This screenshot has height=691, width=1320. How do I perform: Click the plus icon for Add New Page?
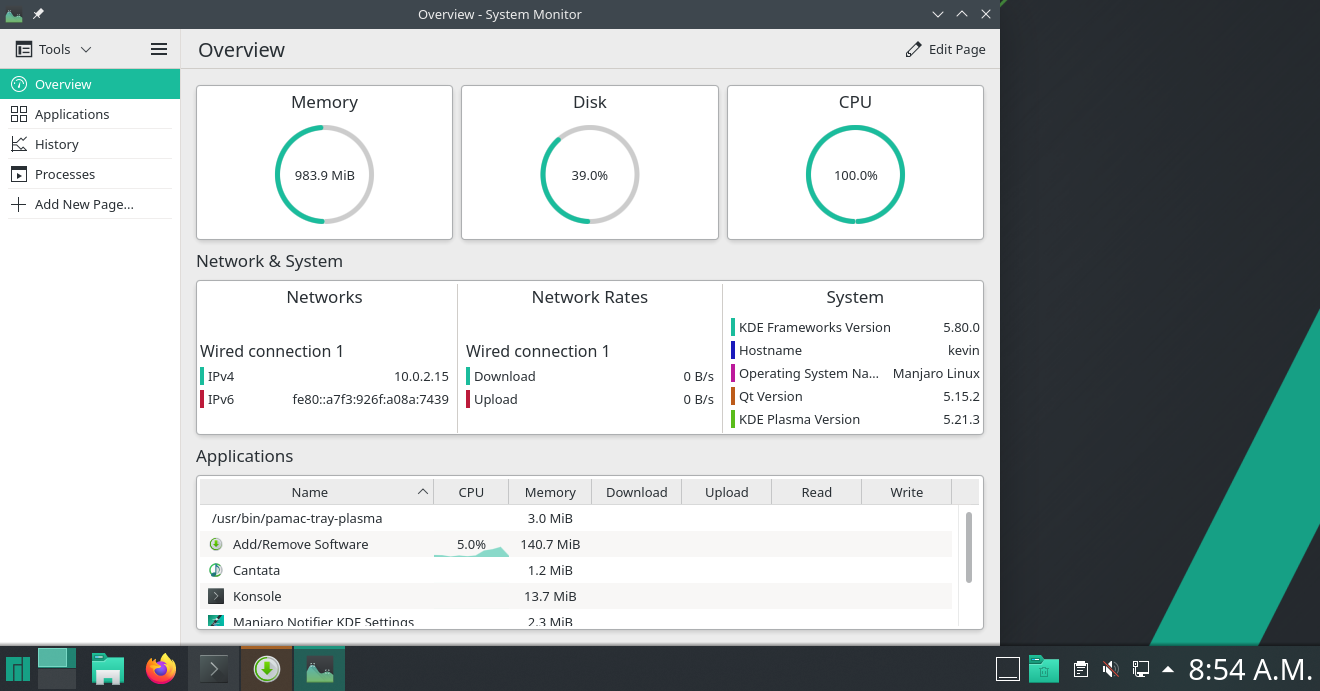click(x=18, y=204)
